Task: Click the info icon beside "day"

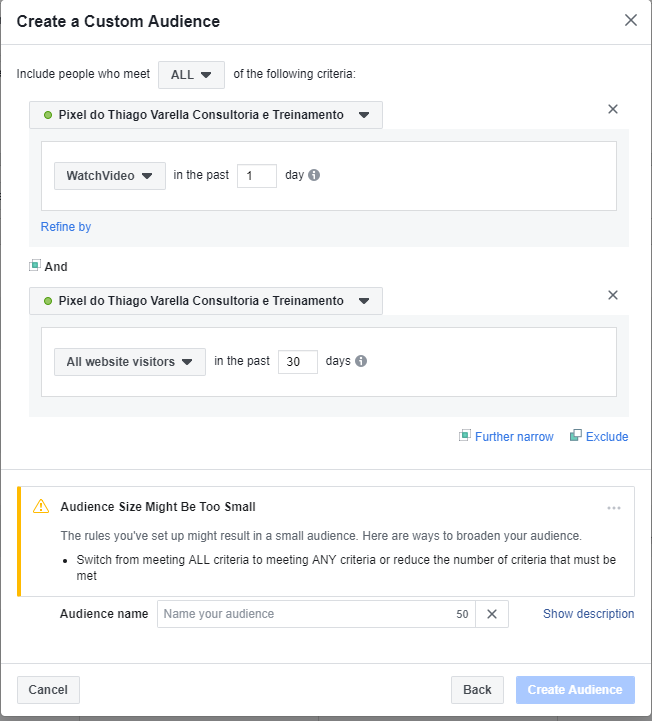Action: [314, 175]
